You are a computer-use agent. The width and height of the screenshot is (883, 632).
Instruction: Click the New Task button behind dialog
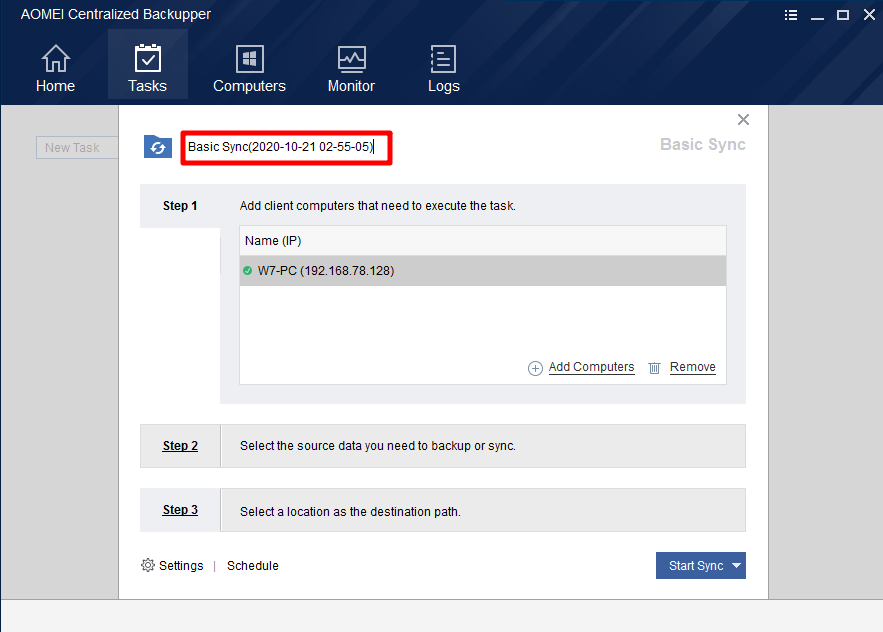[77, 148]
